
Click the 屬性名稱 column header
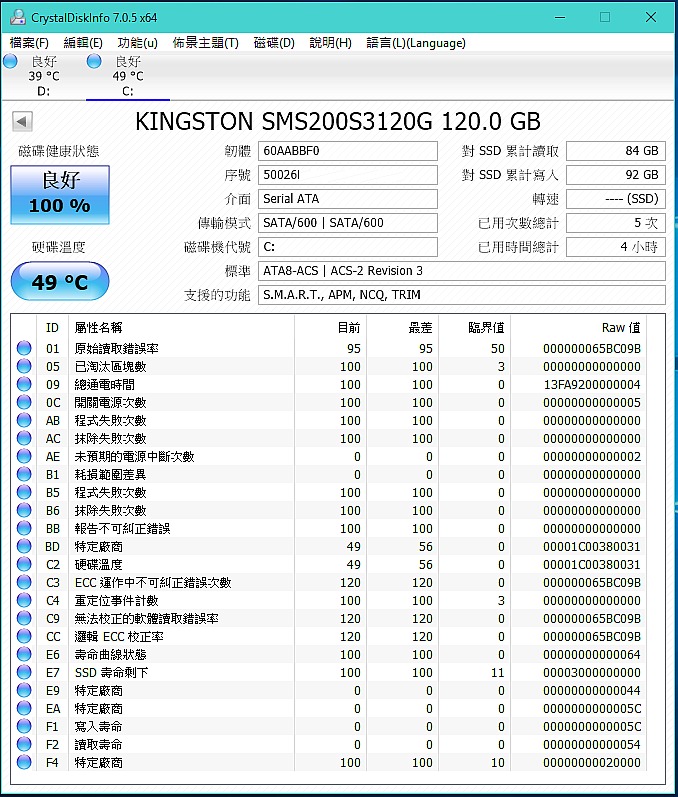[181, 328]
